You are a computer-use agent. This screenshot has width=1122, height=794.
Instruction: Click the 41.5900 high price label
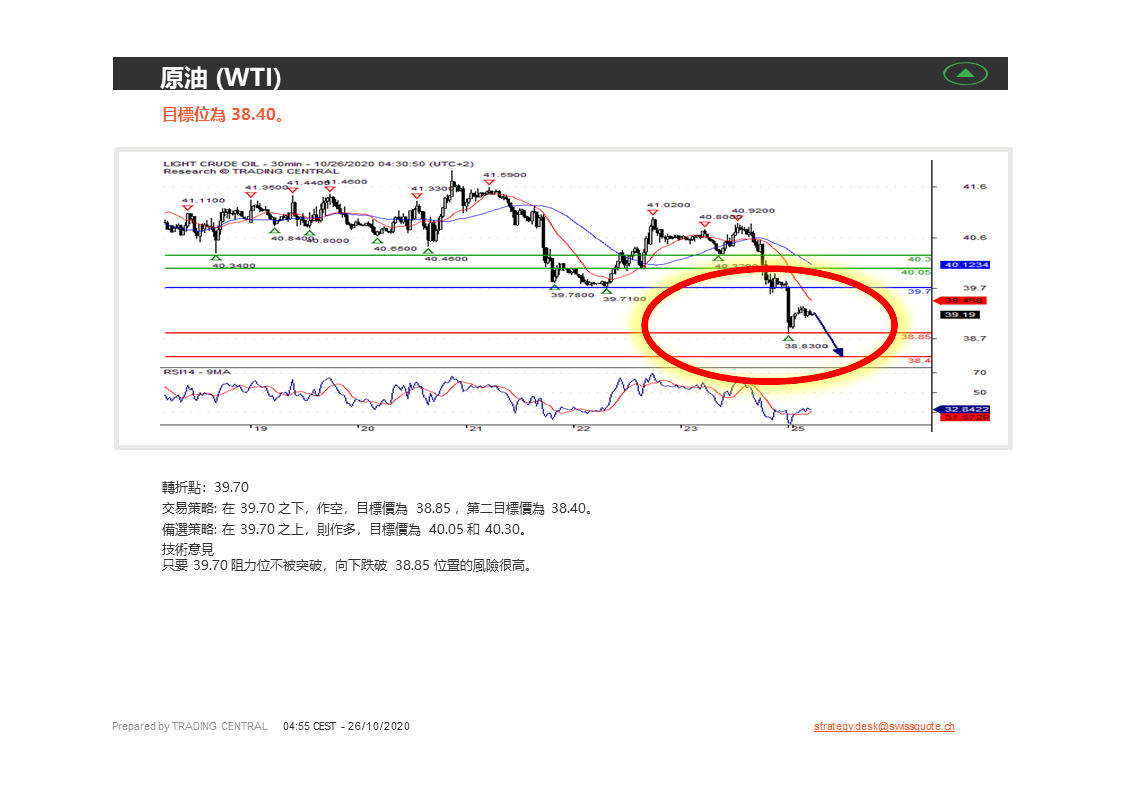click(x=504, y=175)
